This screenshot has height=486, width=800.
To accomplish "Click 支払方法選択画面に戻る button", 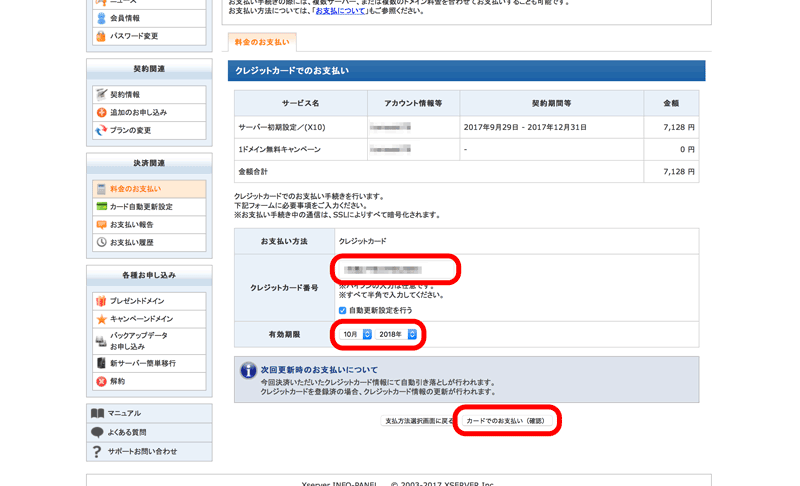I will pyautogui.click(x=418, y=421).
